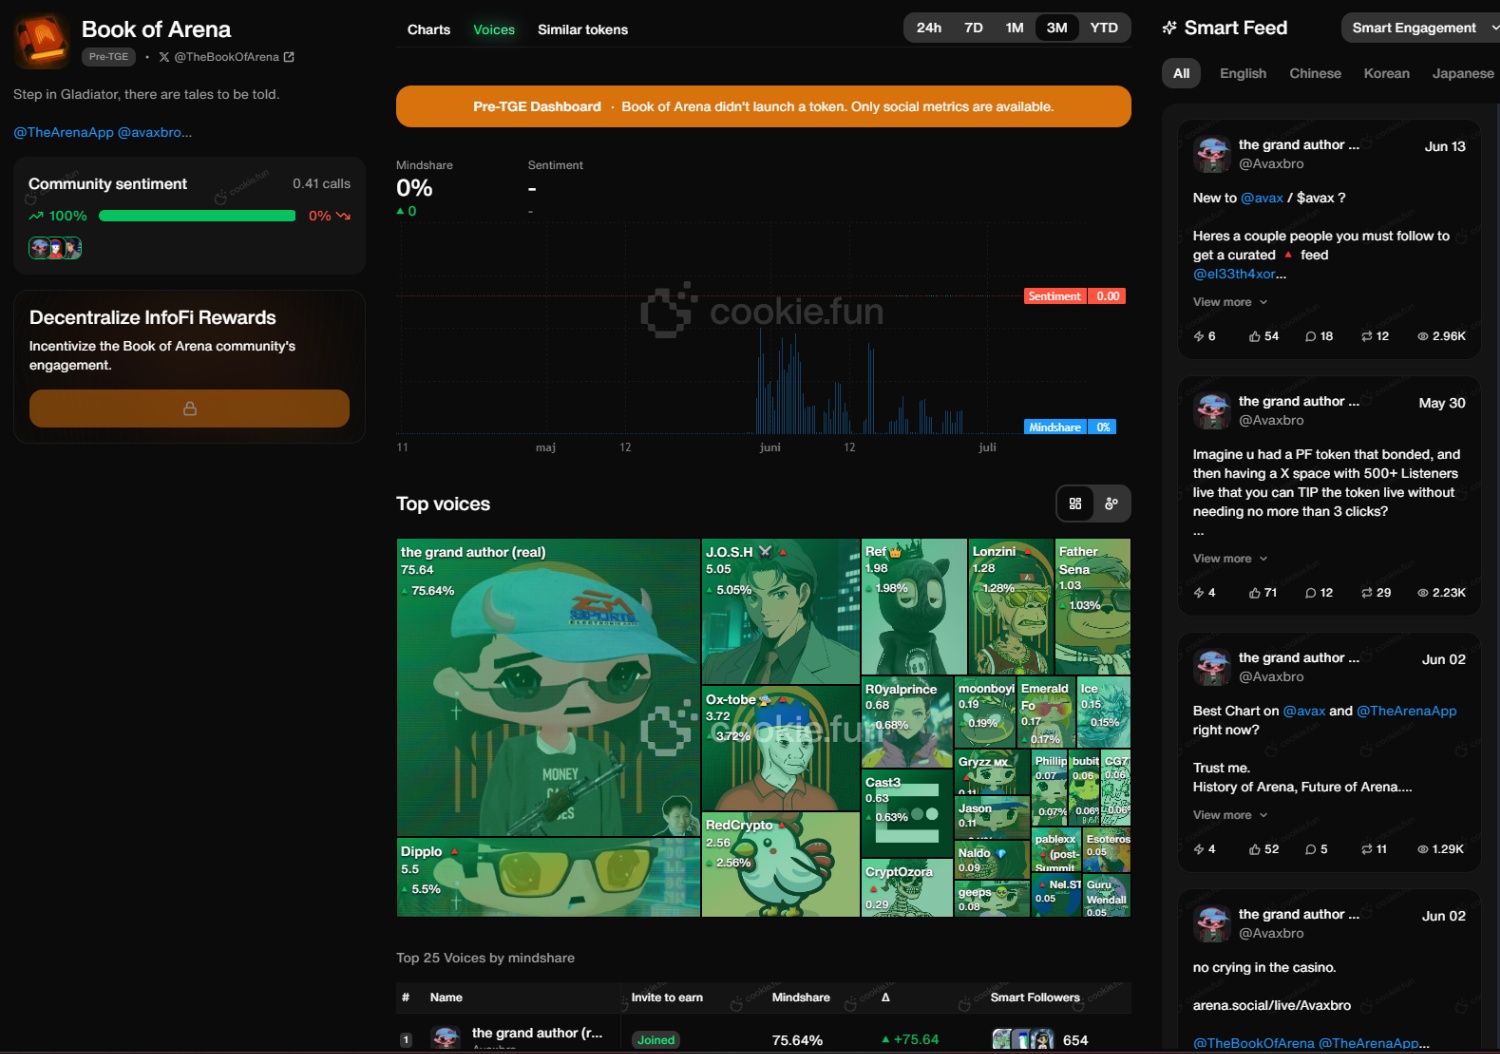
Task: Click the comment icon on the Jun 02 post
Action: (1310, 849)
